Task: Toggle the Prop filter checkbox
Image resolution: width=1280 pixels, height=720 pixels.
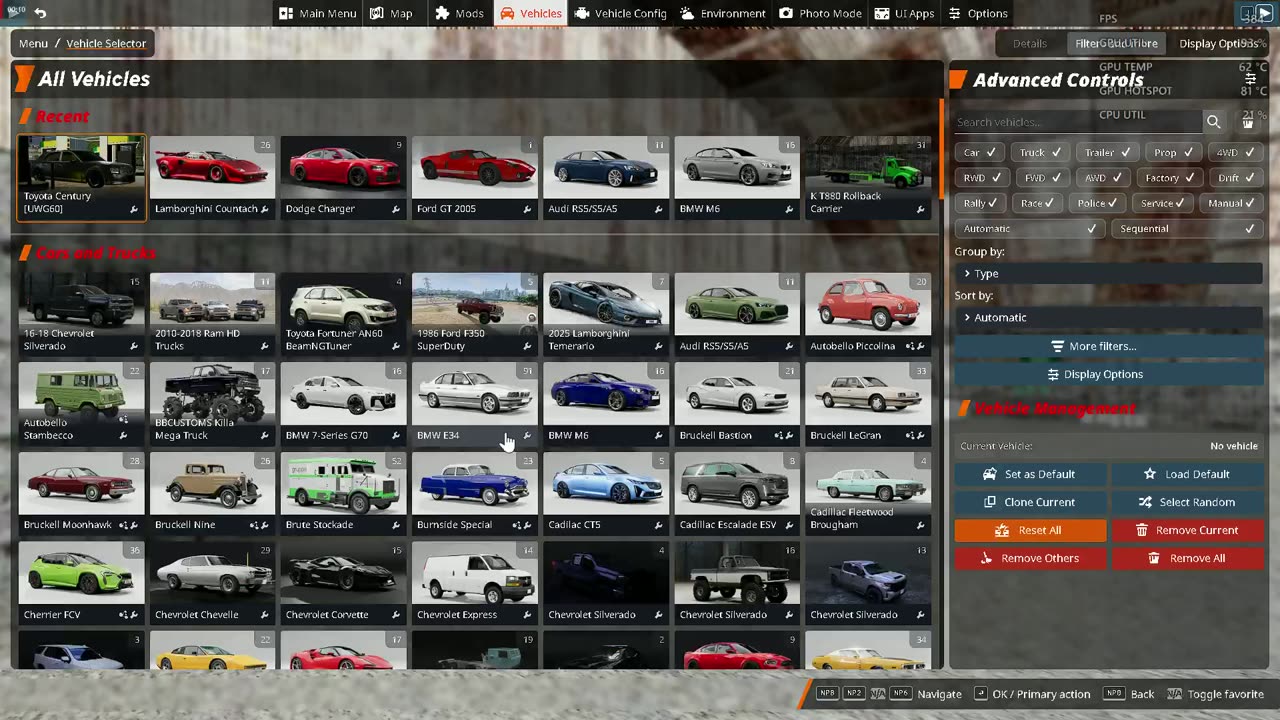Action: tap(1173, 153)
